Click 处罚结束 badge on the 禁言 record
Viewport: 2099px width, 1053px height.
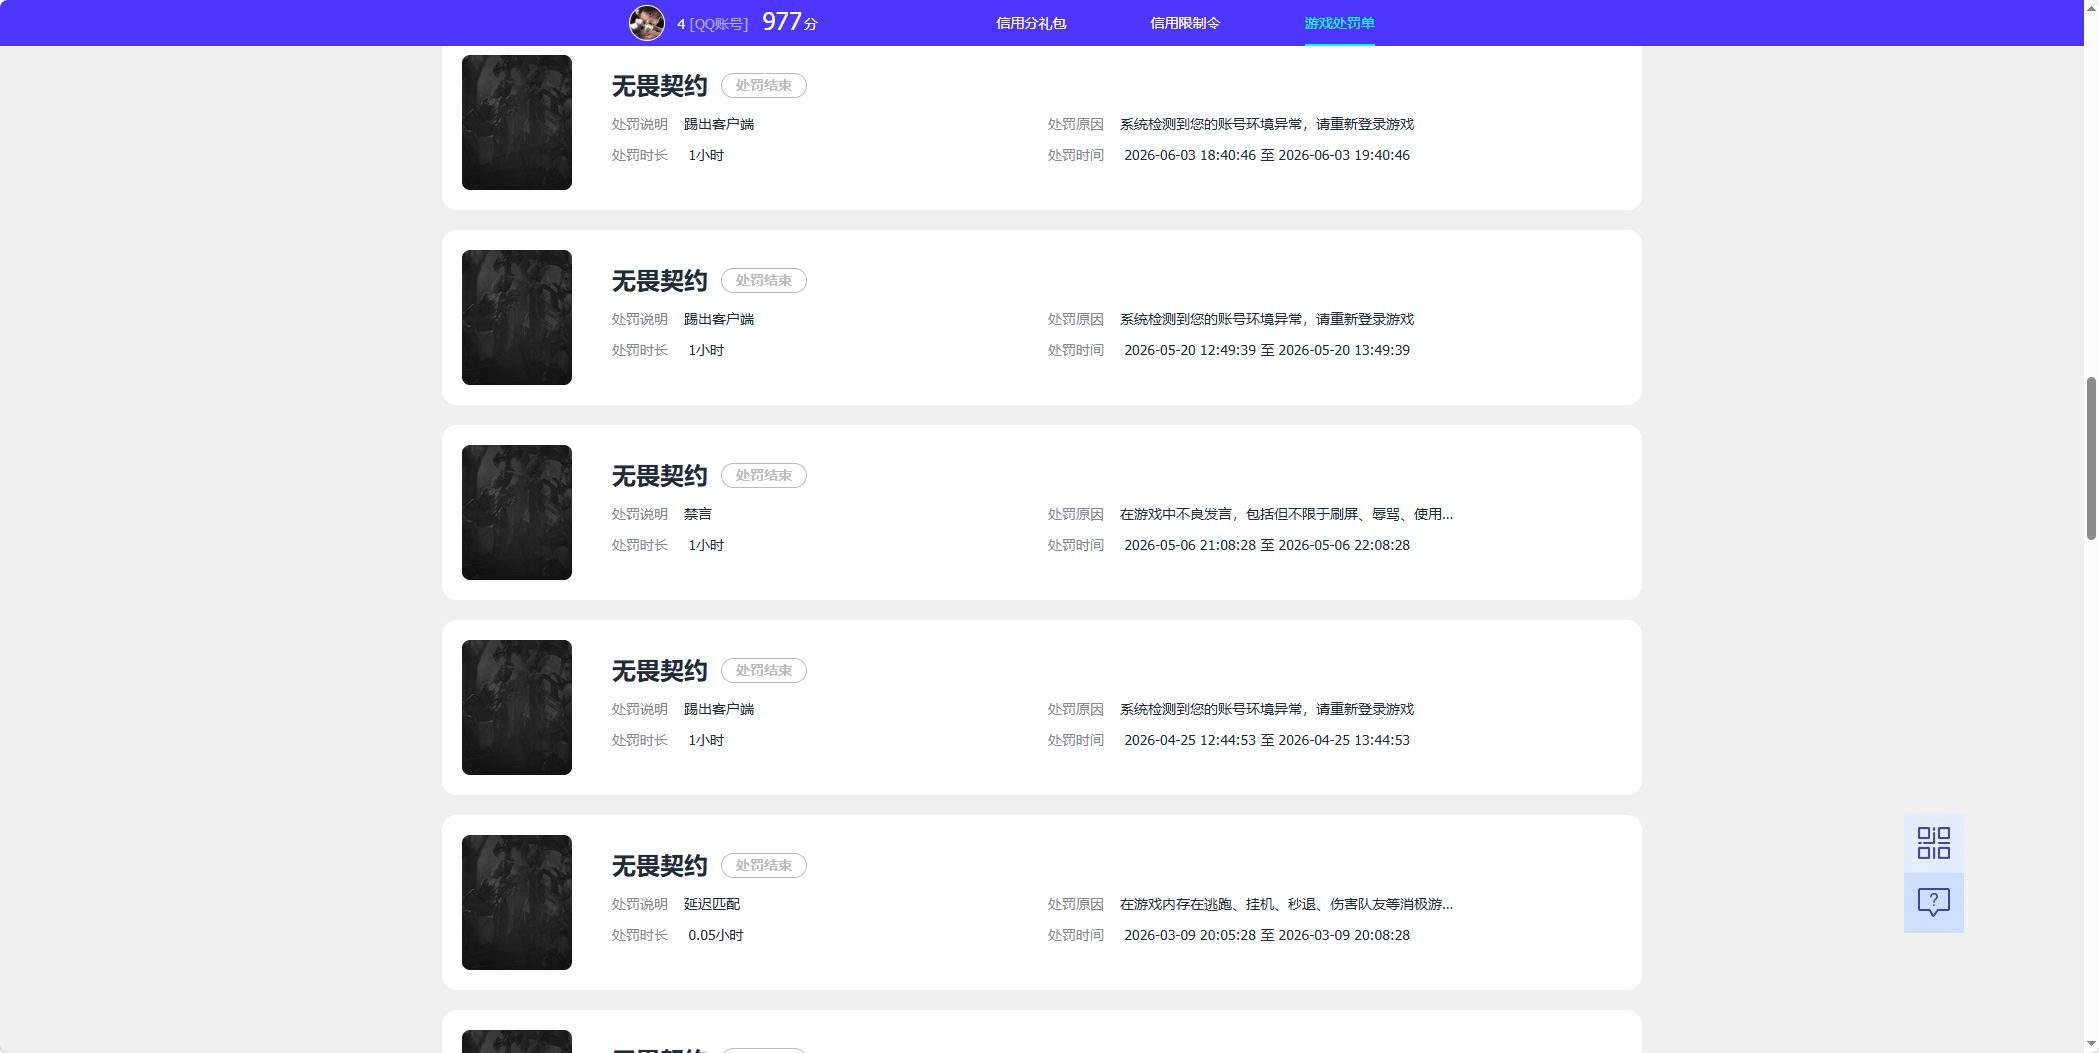764,476
